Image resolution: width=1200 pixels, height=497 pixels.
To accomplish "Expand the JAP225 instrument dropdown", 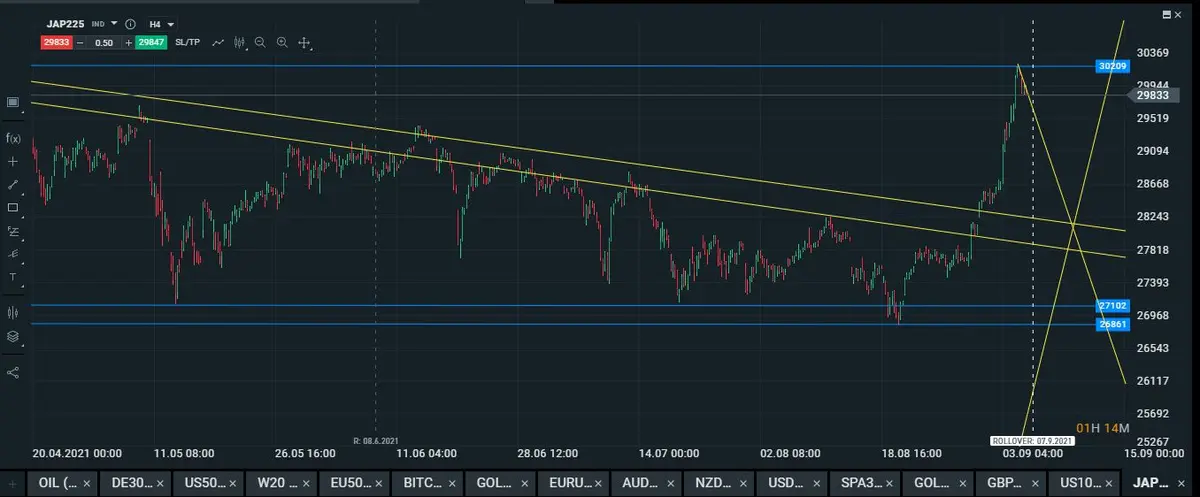I will 113,23.
